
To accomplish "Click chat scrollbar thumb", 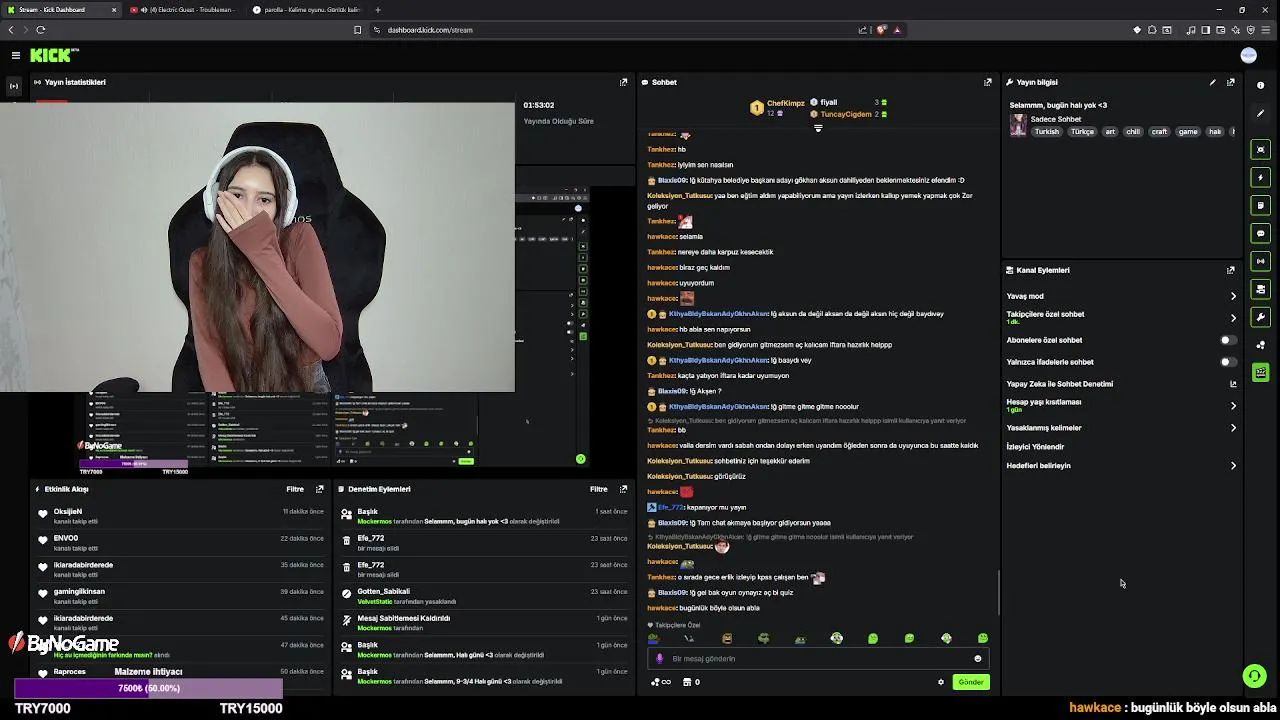I will pyautogui.click(x=999, y=592).
